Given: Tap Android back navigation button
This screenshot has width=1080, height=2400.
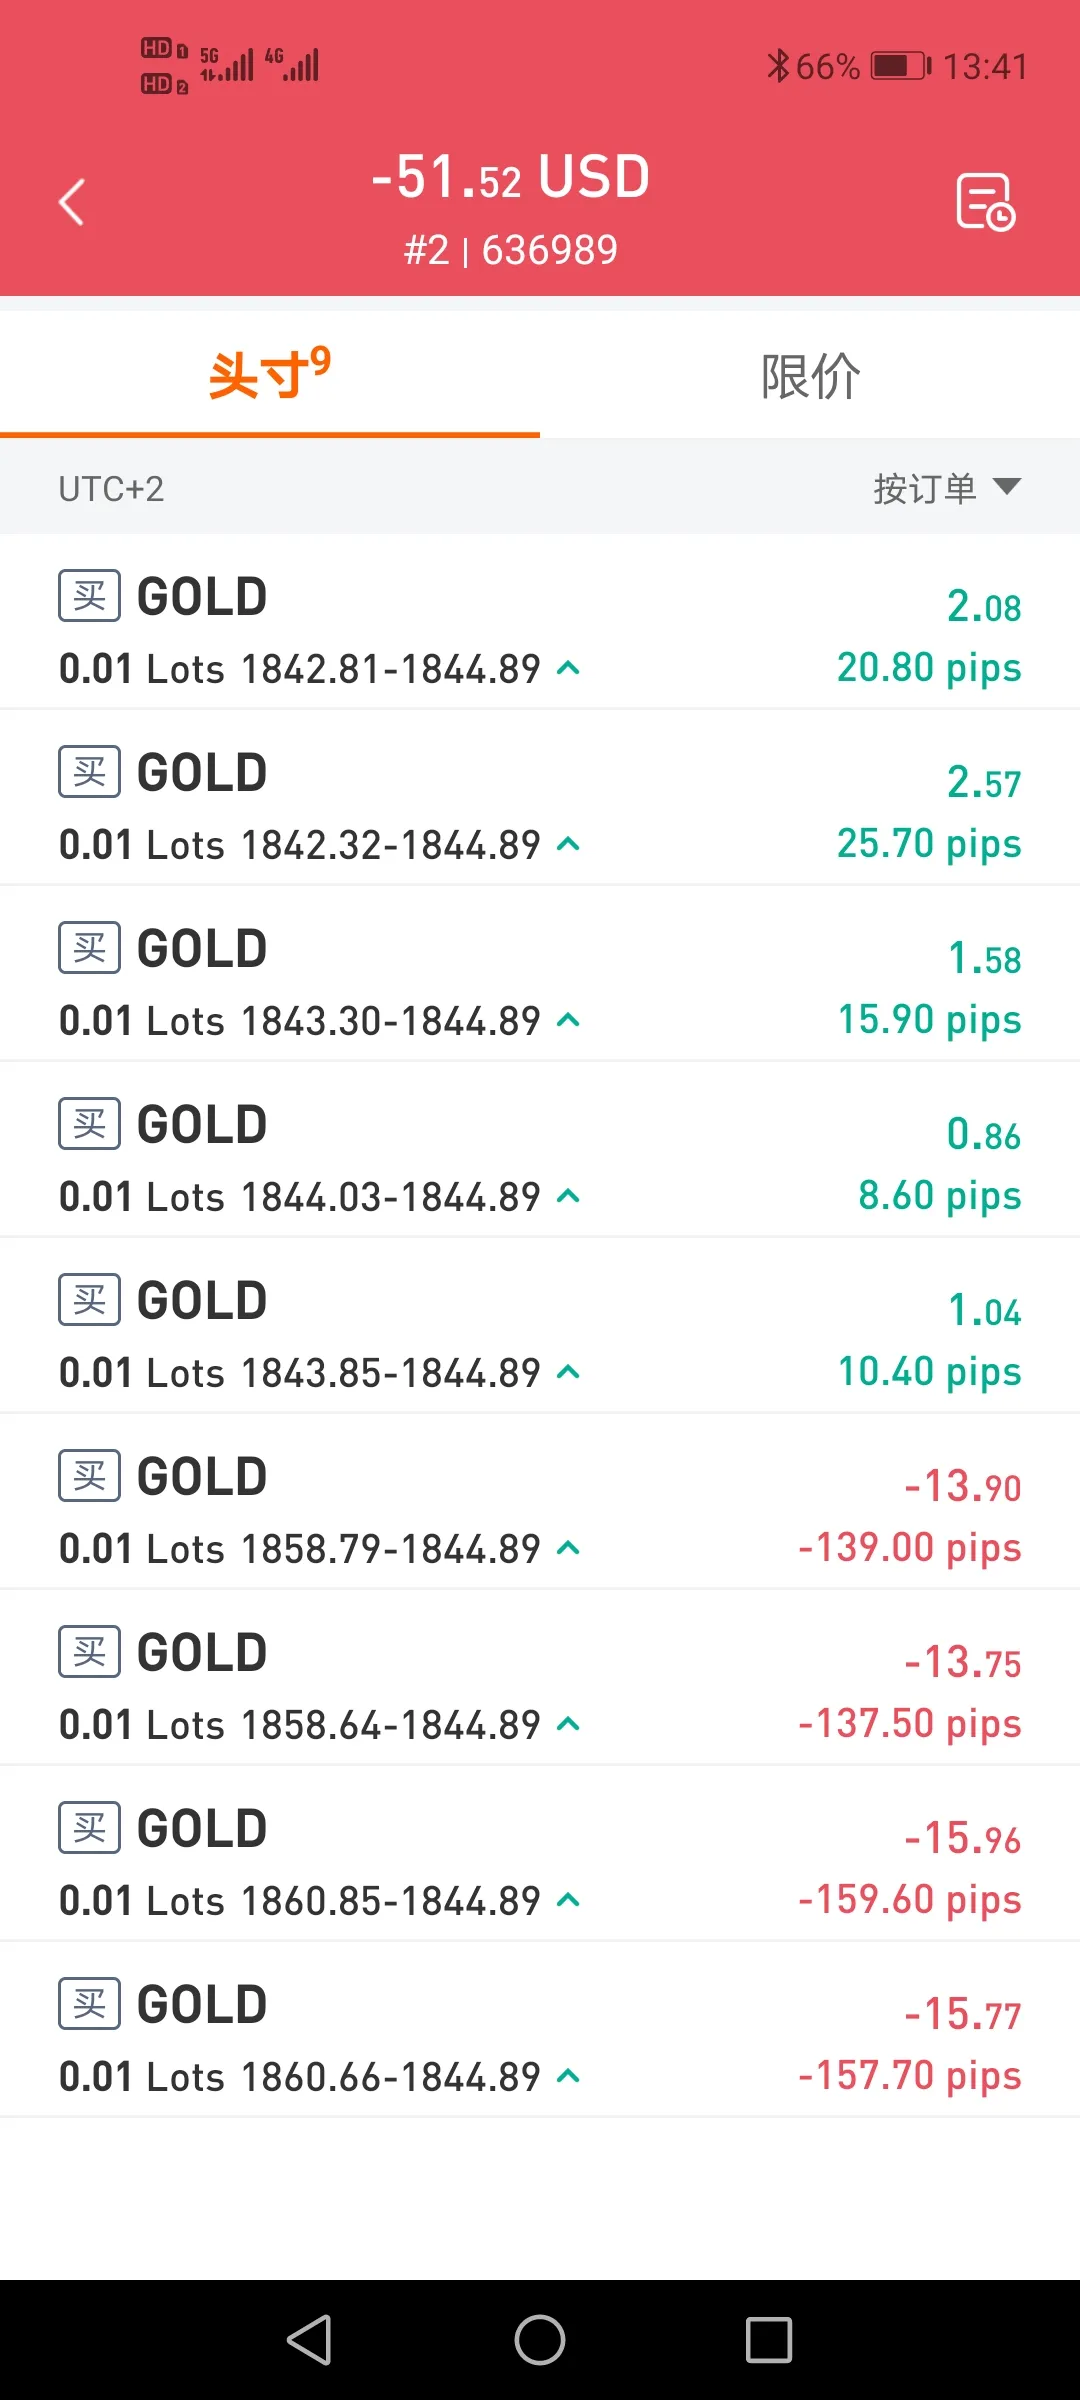Looking at the screenshot, I should (310, 2340).
